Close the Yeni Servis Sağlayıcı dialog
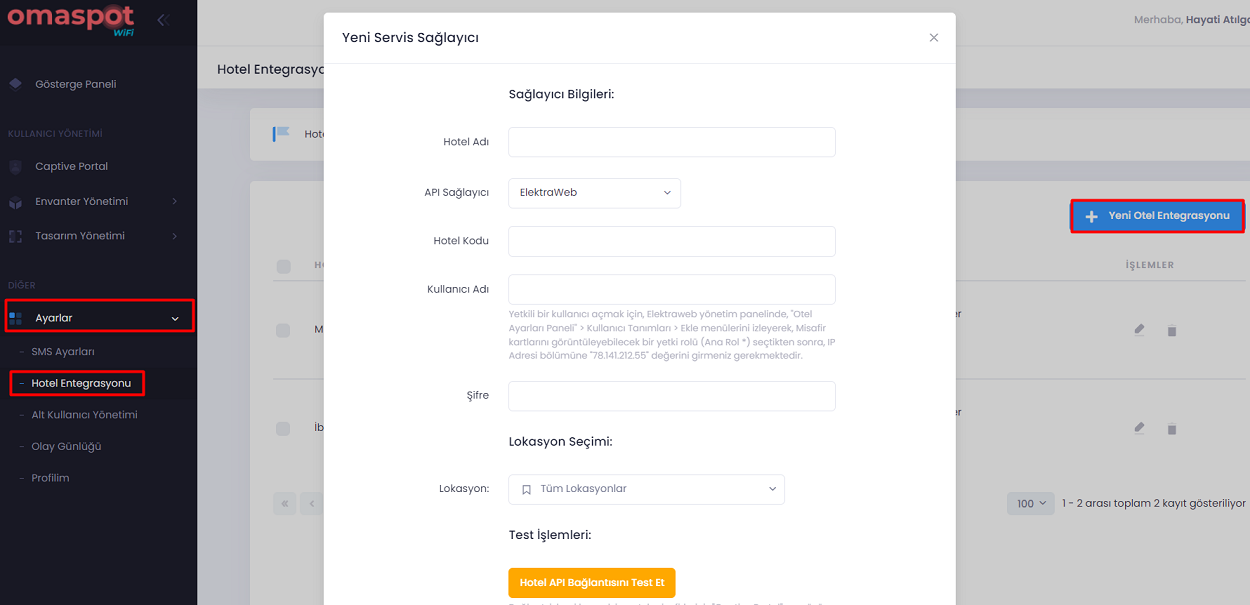The width and height of the screenshot is (1250, 605). click(934, 38)
